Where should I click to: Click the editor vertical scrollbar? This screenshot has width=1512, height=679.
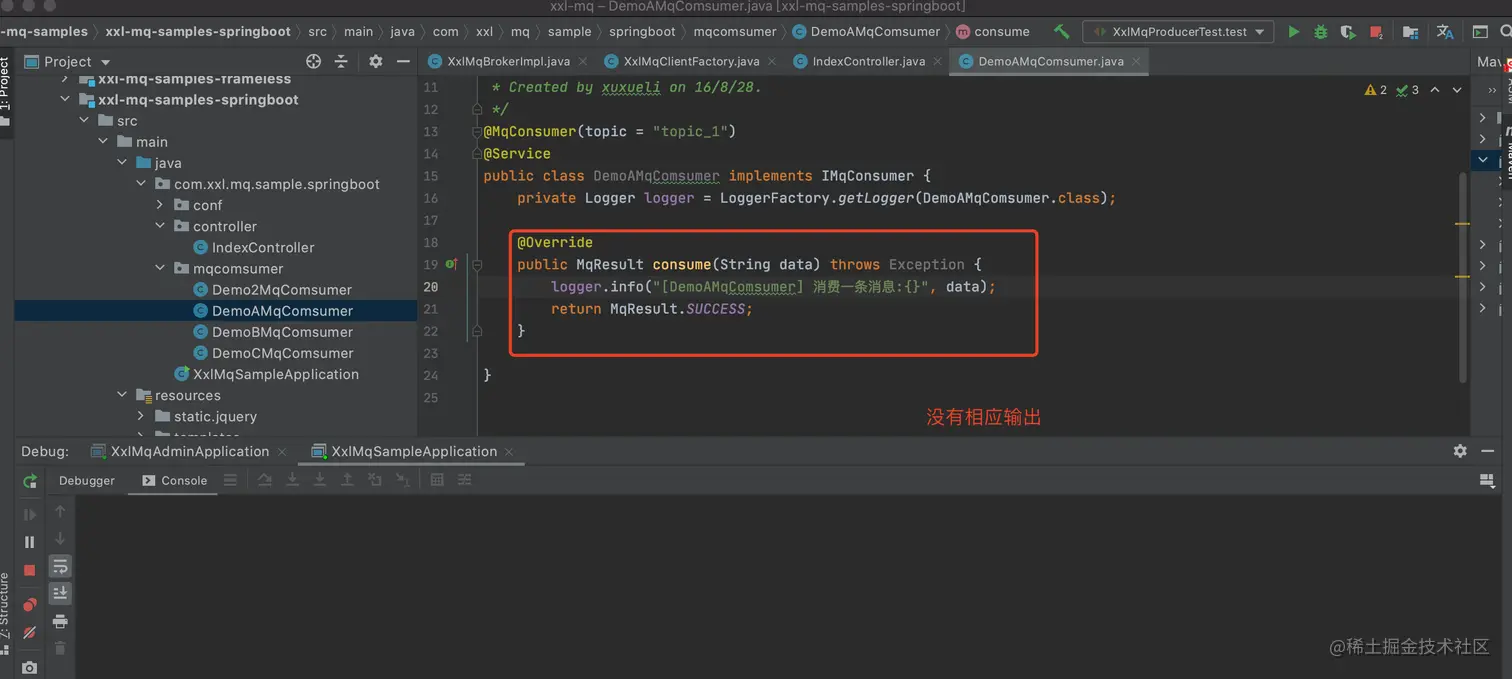(x=1462, y=277)
